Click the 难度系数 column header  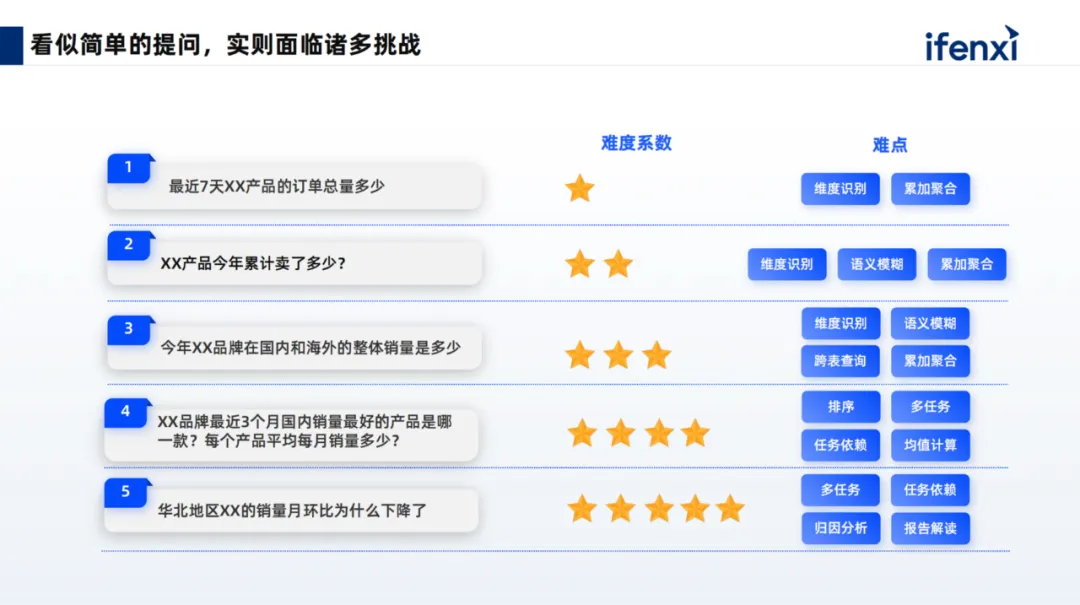(x=636, y=143)
